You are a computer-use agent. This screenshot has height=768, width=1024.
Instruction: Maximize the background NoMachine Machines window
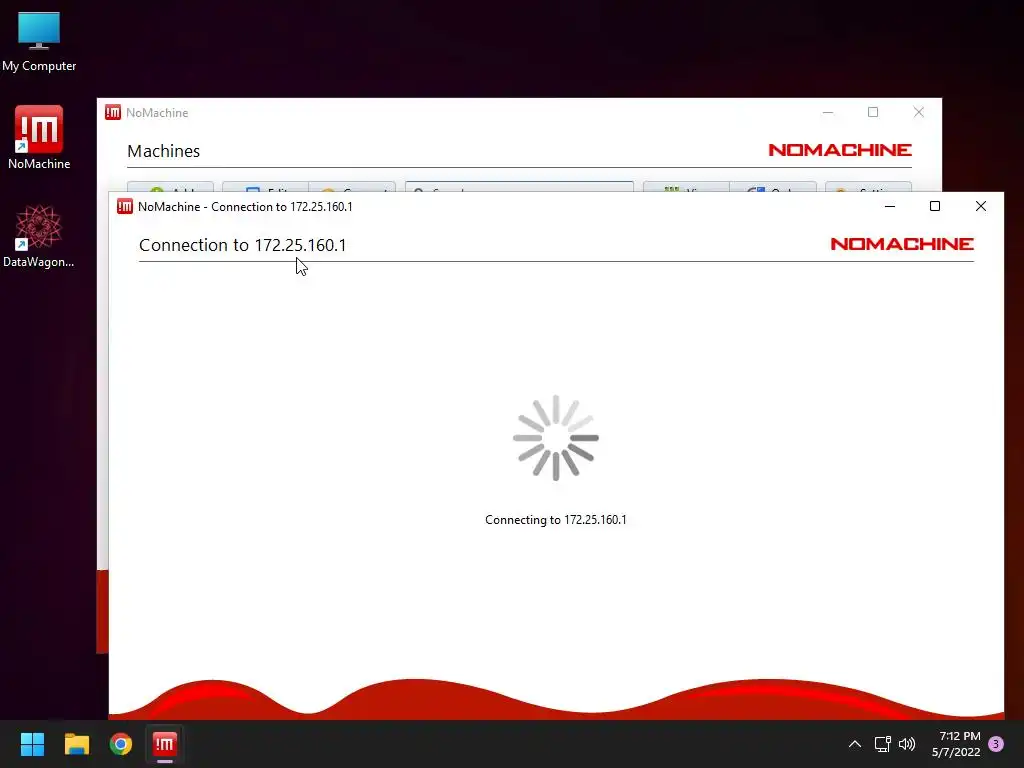(872, 112)
